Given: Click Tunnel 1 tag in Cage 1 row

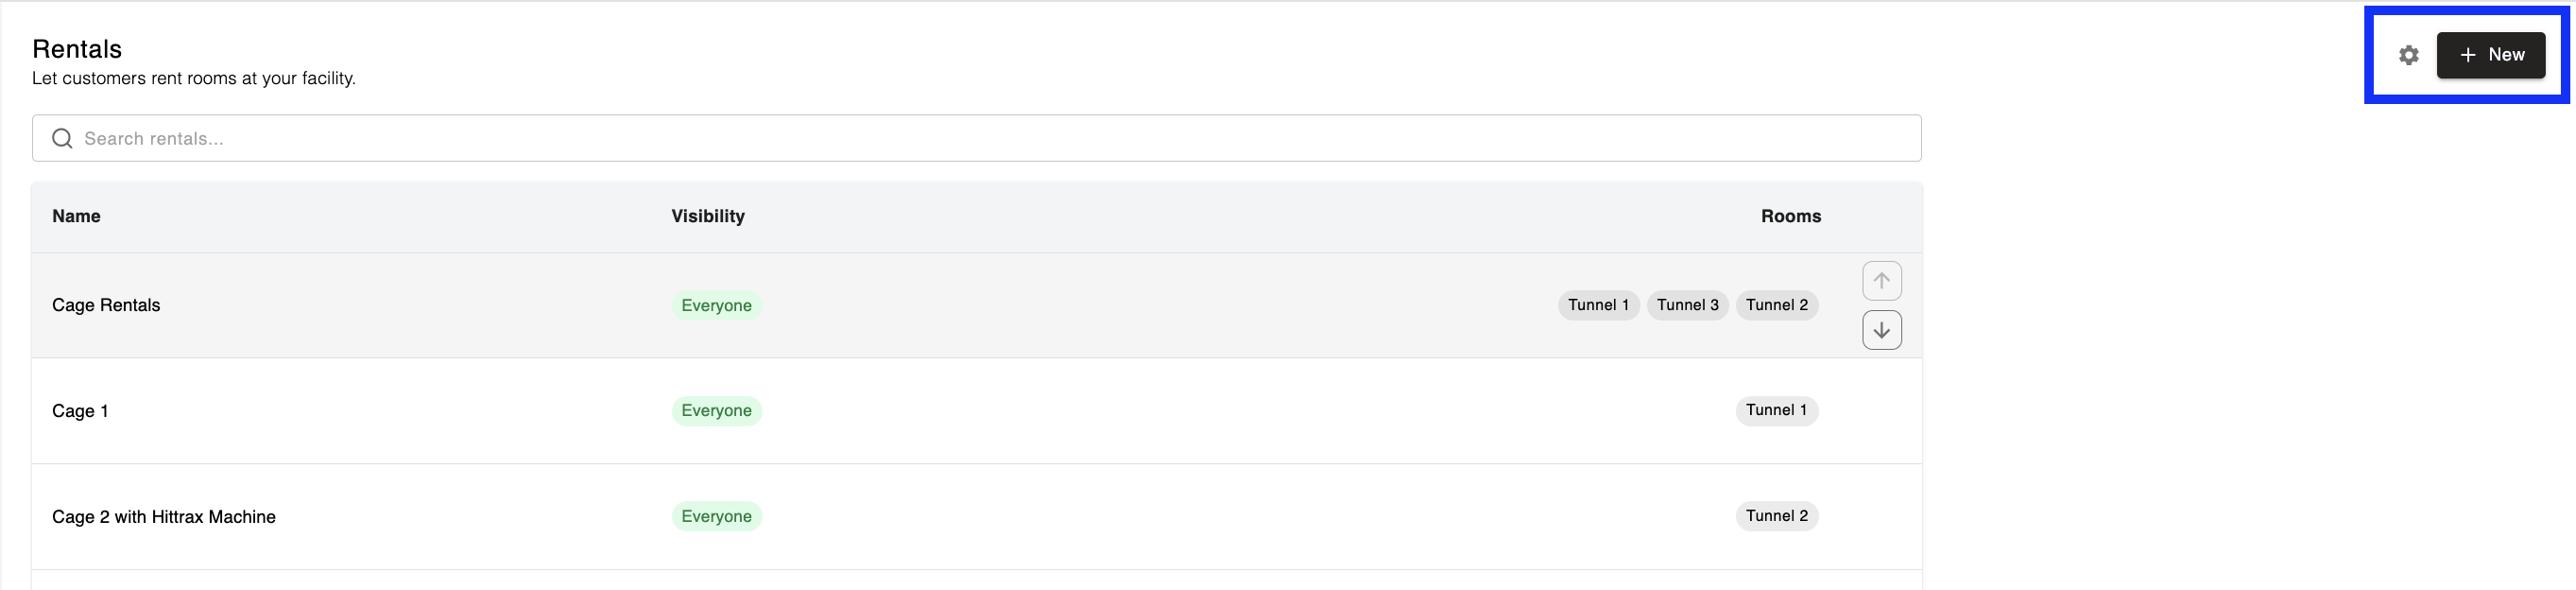Looking at the screenshot, I should coord(1776,410).
